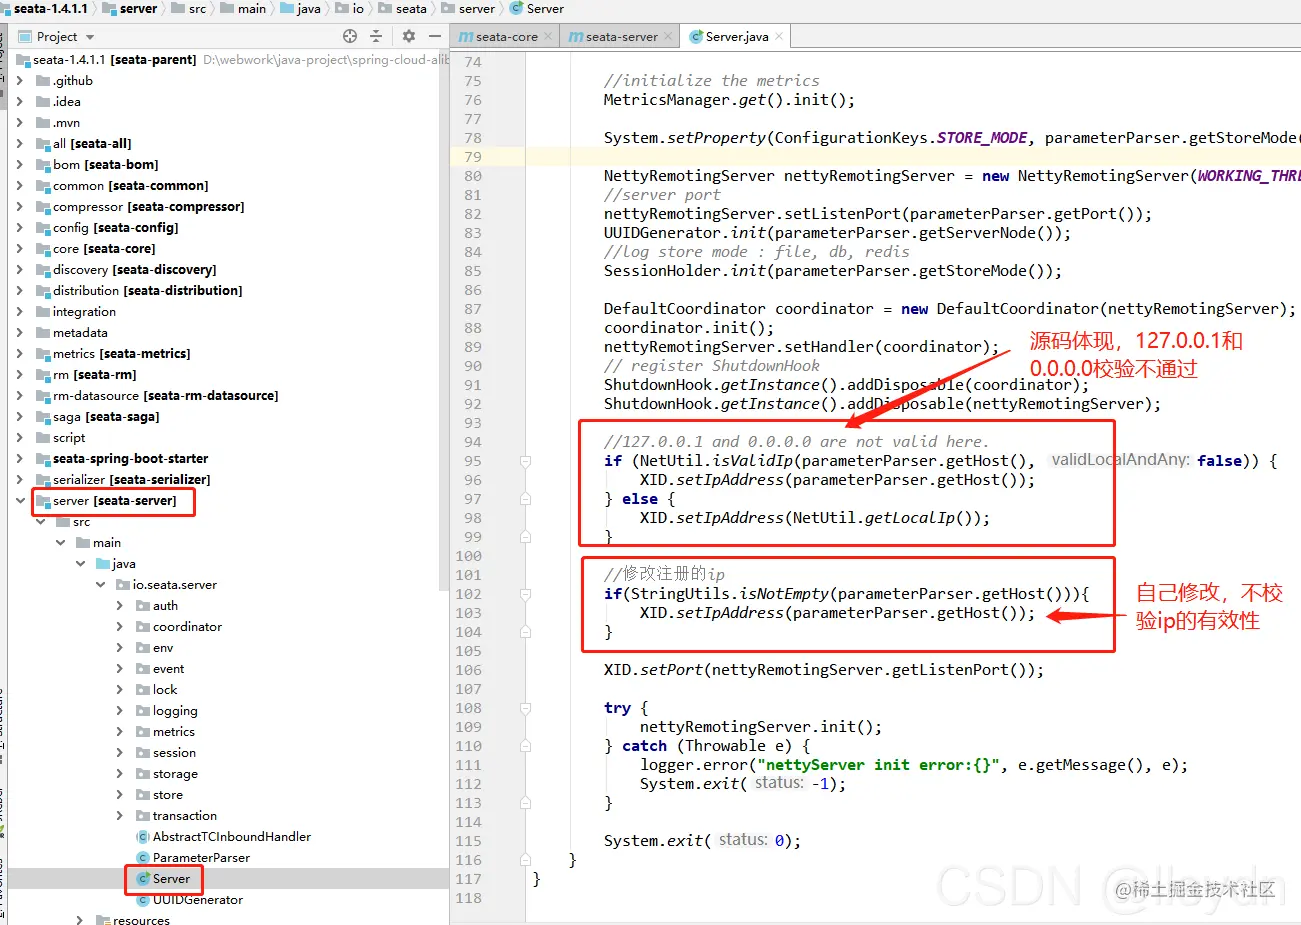Collapse the server [seata-server] module
This screenshot has width=1301, height=925.
20,501
